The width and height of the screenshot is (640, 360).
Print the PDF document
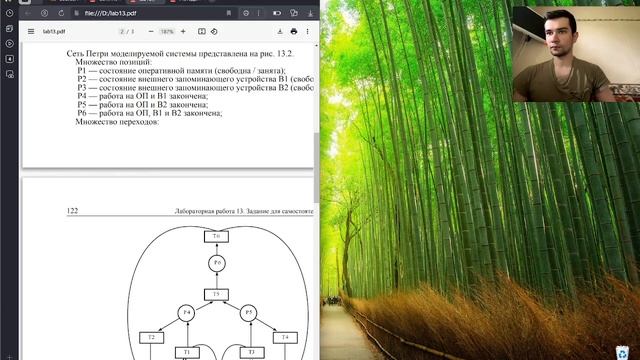click(293, 31)
